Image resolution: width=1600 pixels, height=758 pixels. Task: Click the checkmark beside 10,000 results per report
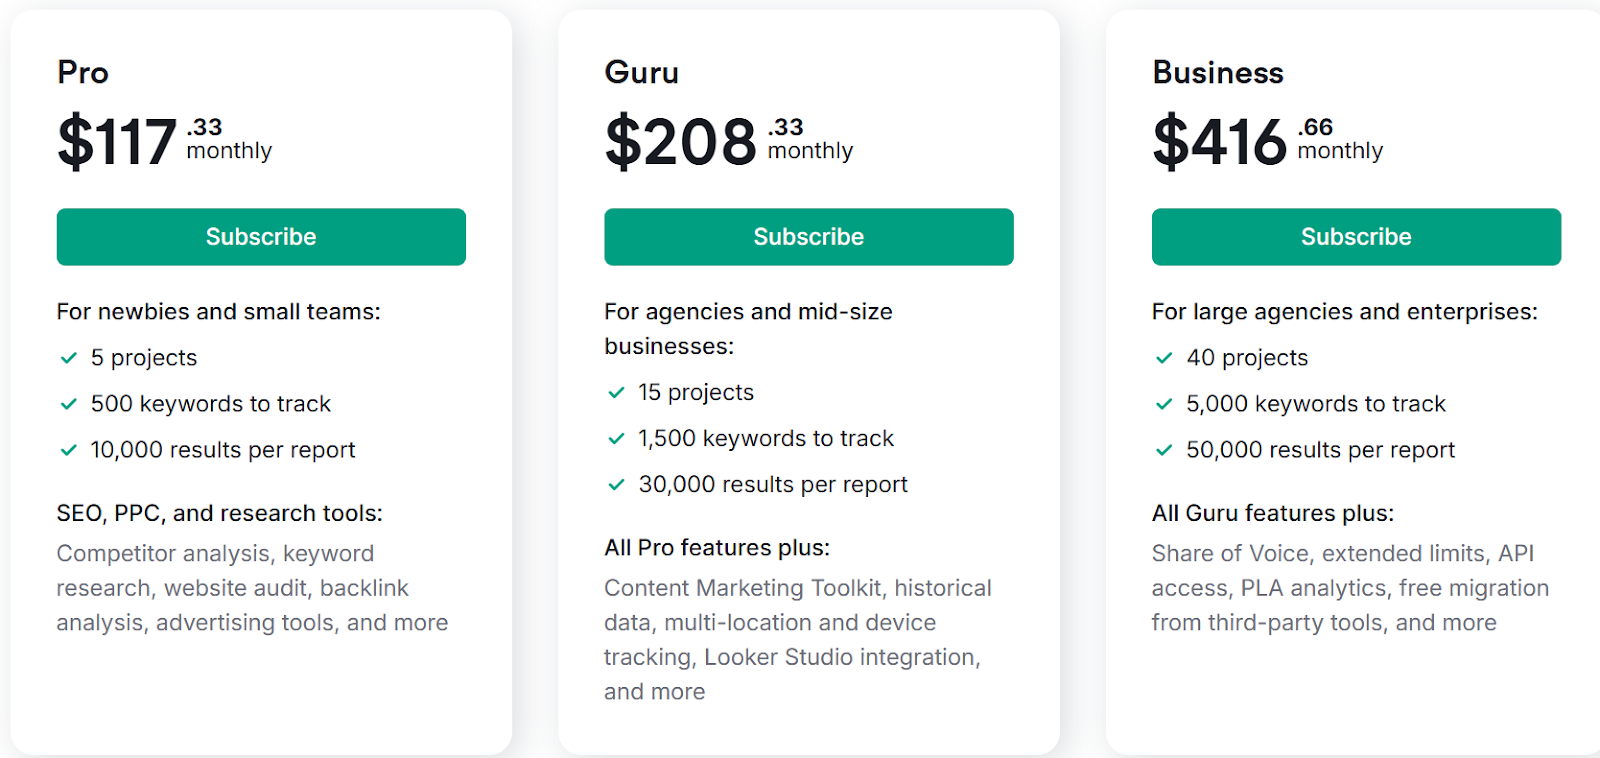coord(69,450)
